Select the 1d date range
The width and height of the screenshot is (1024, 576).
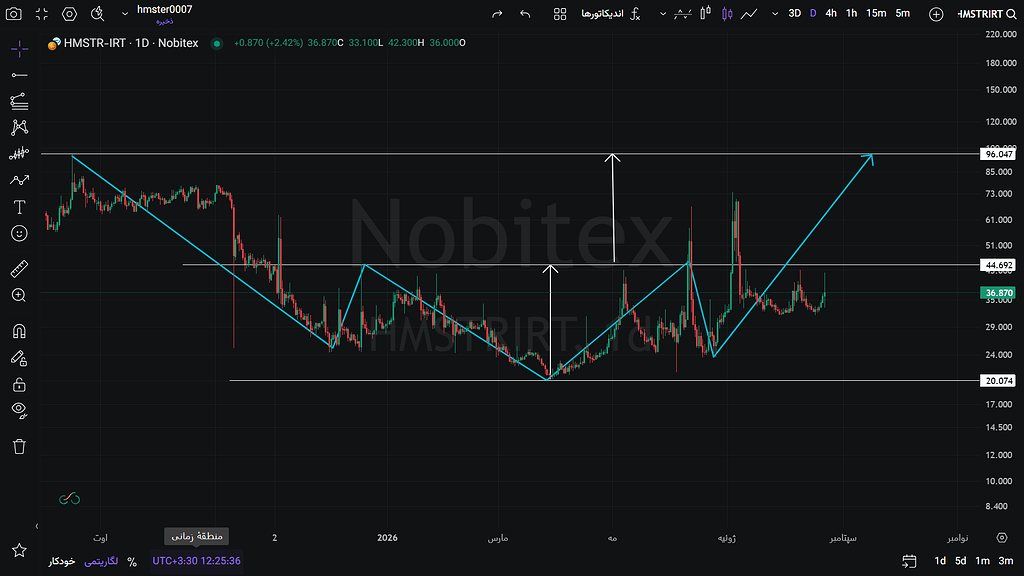tap(940, 561)
